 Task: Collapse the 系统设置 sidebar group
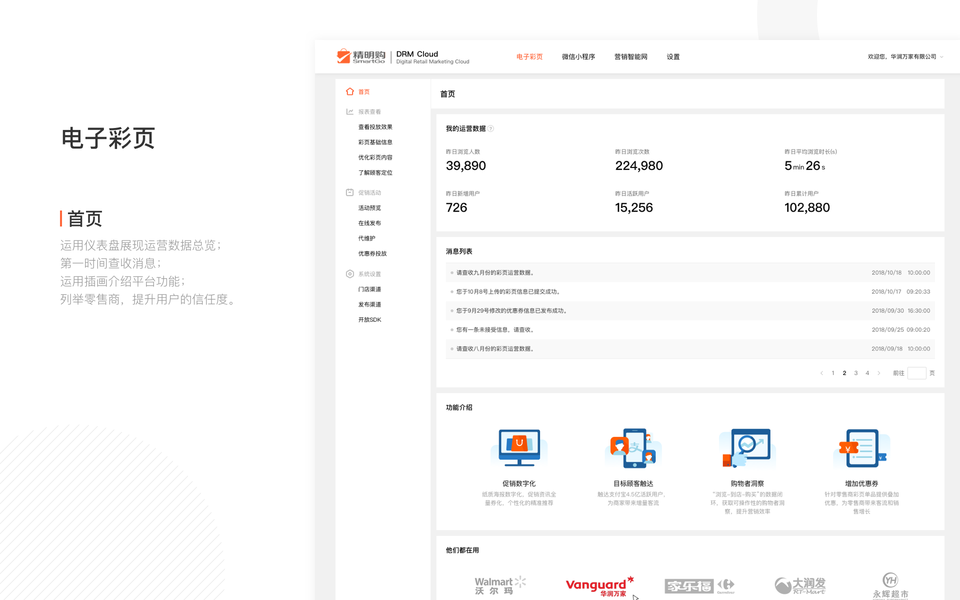[369, 274]
